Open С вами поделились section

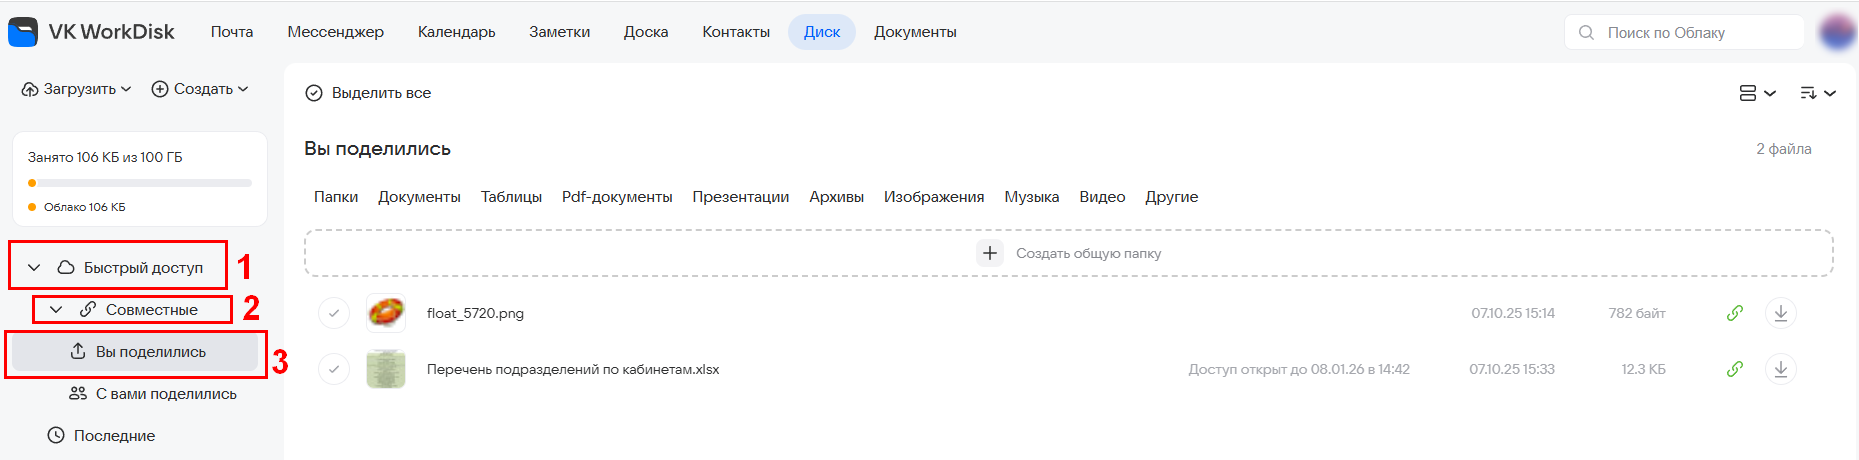click(x=165, y=394)
